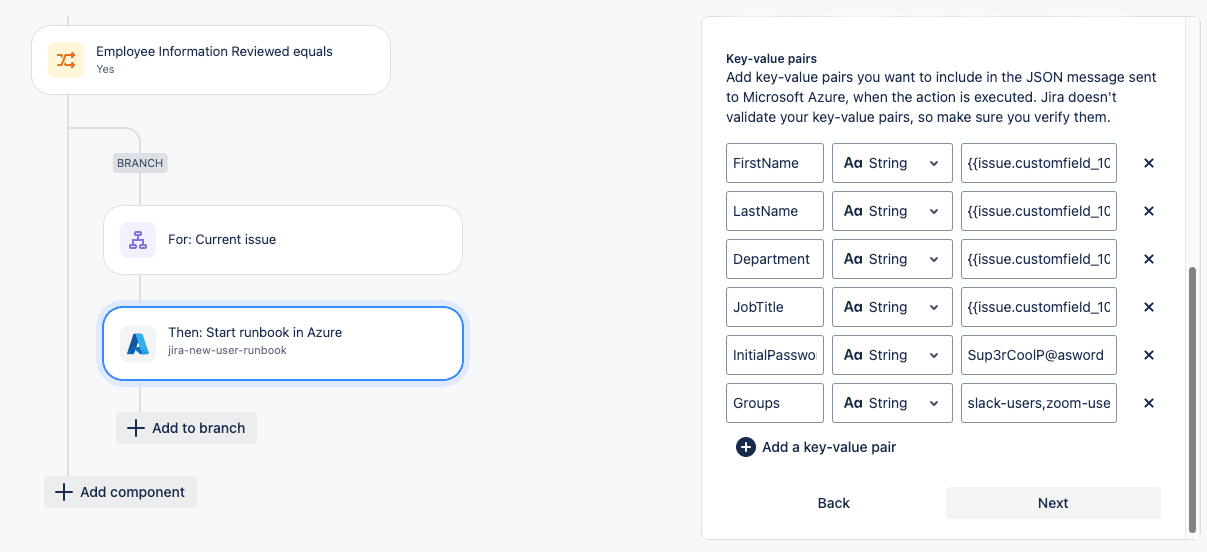Click the InitialPassword key field
Screen dimensions: 1207x552
pos(775,355)
